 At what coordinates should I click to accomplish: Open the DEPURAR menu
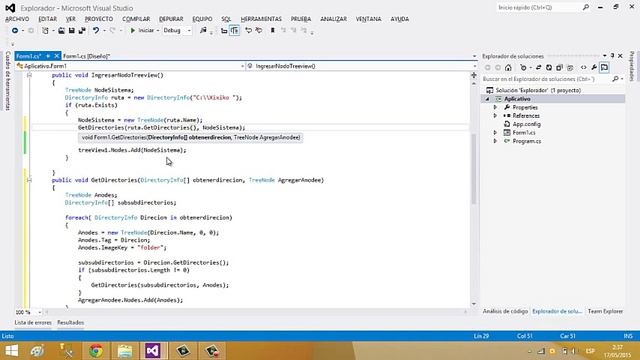pyautogui.click(x=171, y=19)
